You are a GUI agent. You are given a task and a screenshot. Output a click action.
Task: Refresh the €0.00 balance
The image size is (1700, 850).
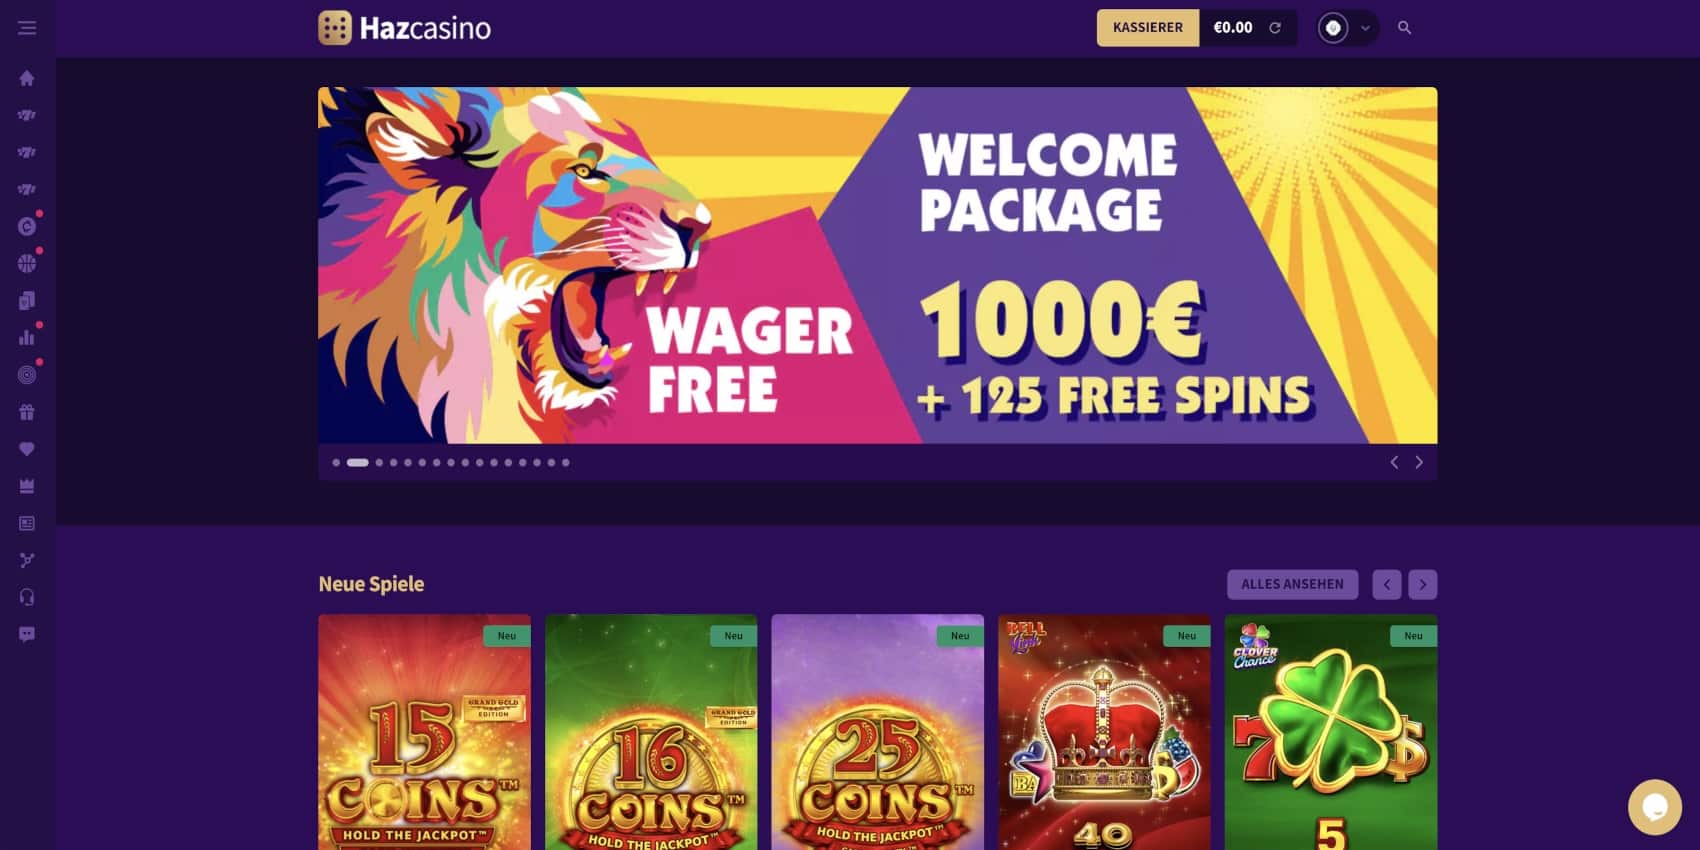tap(1275, 28)
